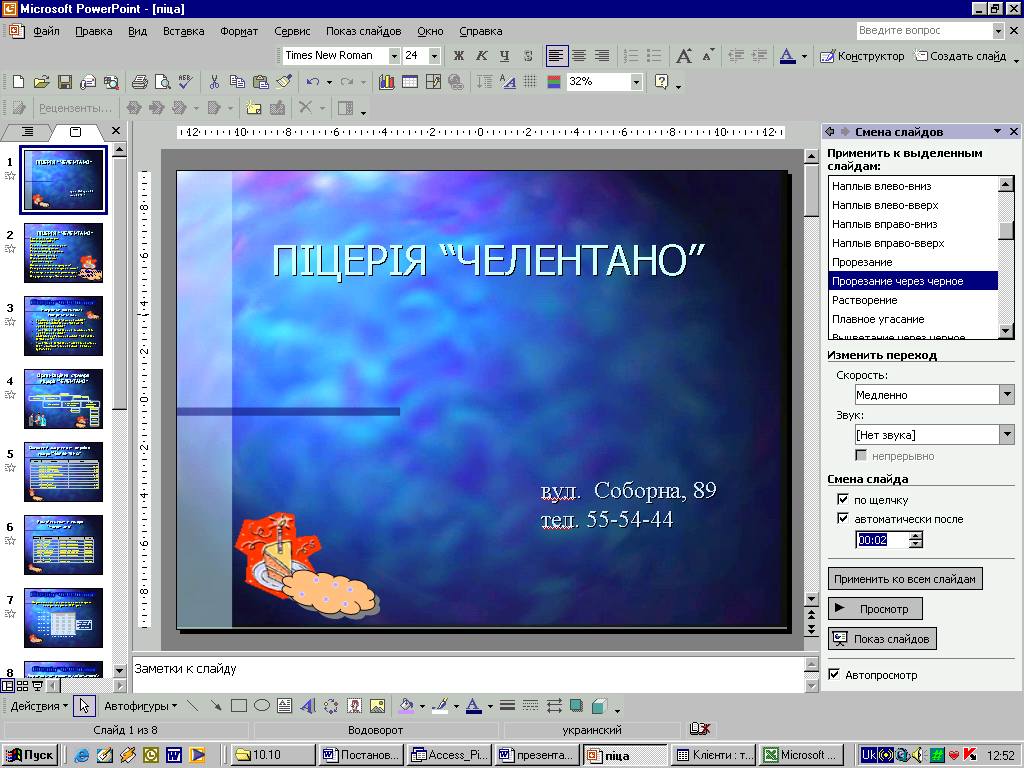
Task: Toggle the 'автоматически после' checkbox
Action: [842, 519]
